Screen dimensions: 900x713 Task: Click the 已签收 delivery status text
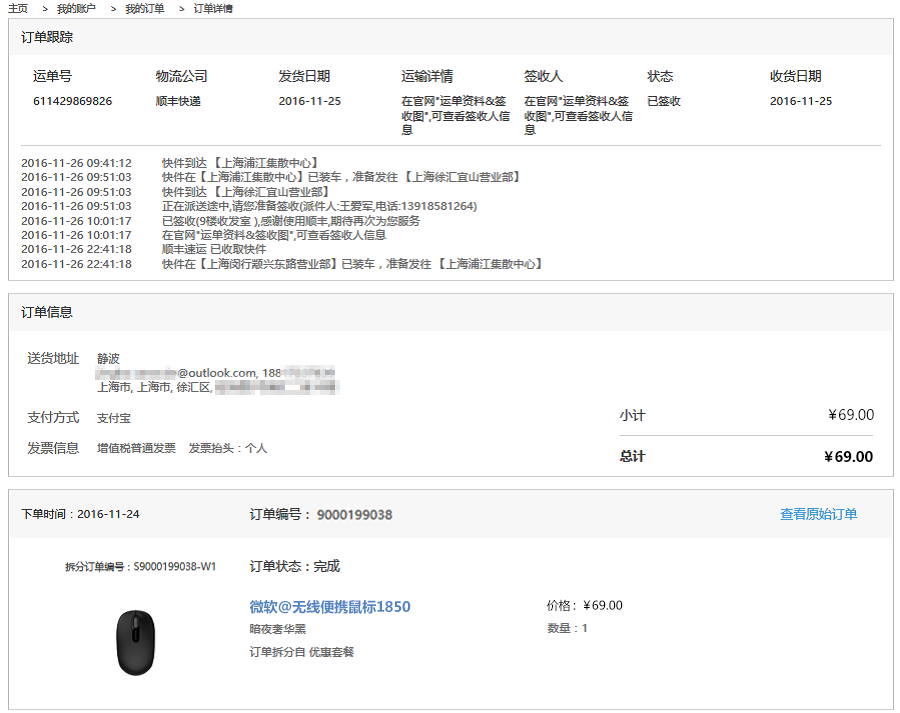[664, 101]
